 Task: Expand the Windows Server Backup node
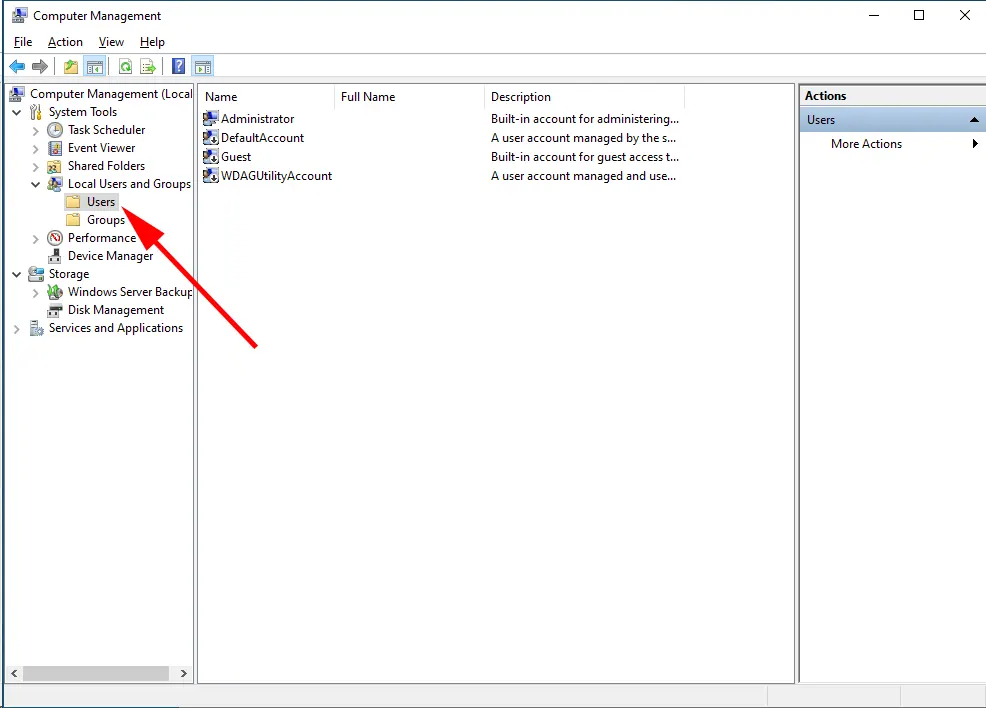click(x=36, y=293)
